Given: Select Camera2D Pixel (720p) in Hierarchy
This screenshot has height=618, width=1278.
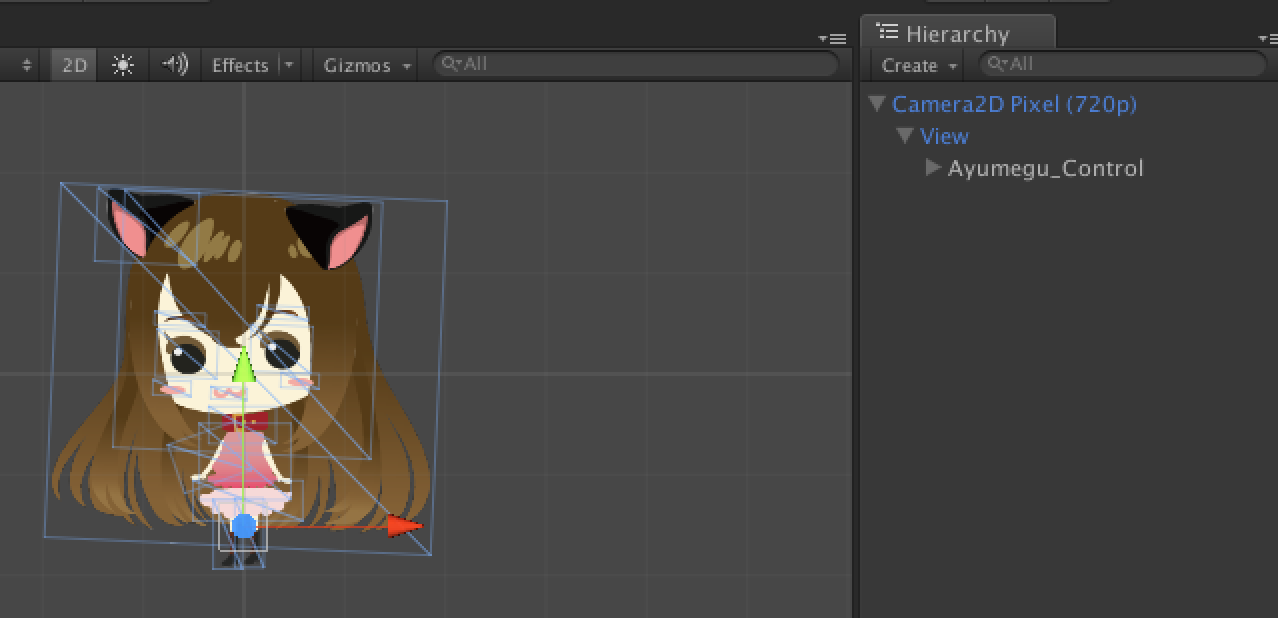Looking at the screenshot, I should coord(1014,104).
